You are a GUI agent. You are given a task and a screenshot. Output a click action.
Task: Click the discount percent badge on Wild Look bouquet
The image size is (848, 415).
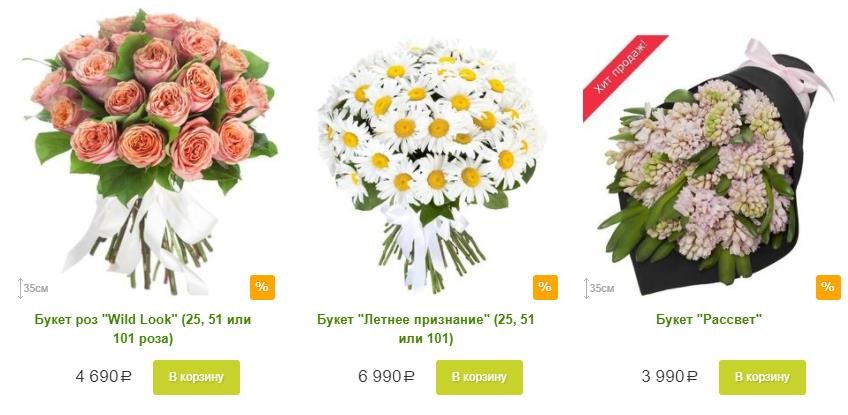pos(262,287)
